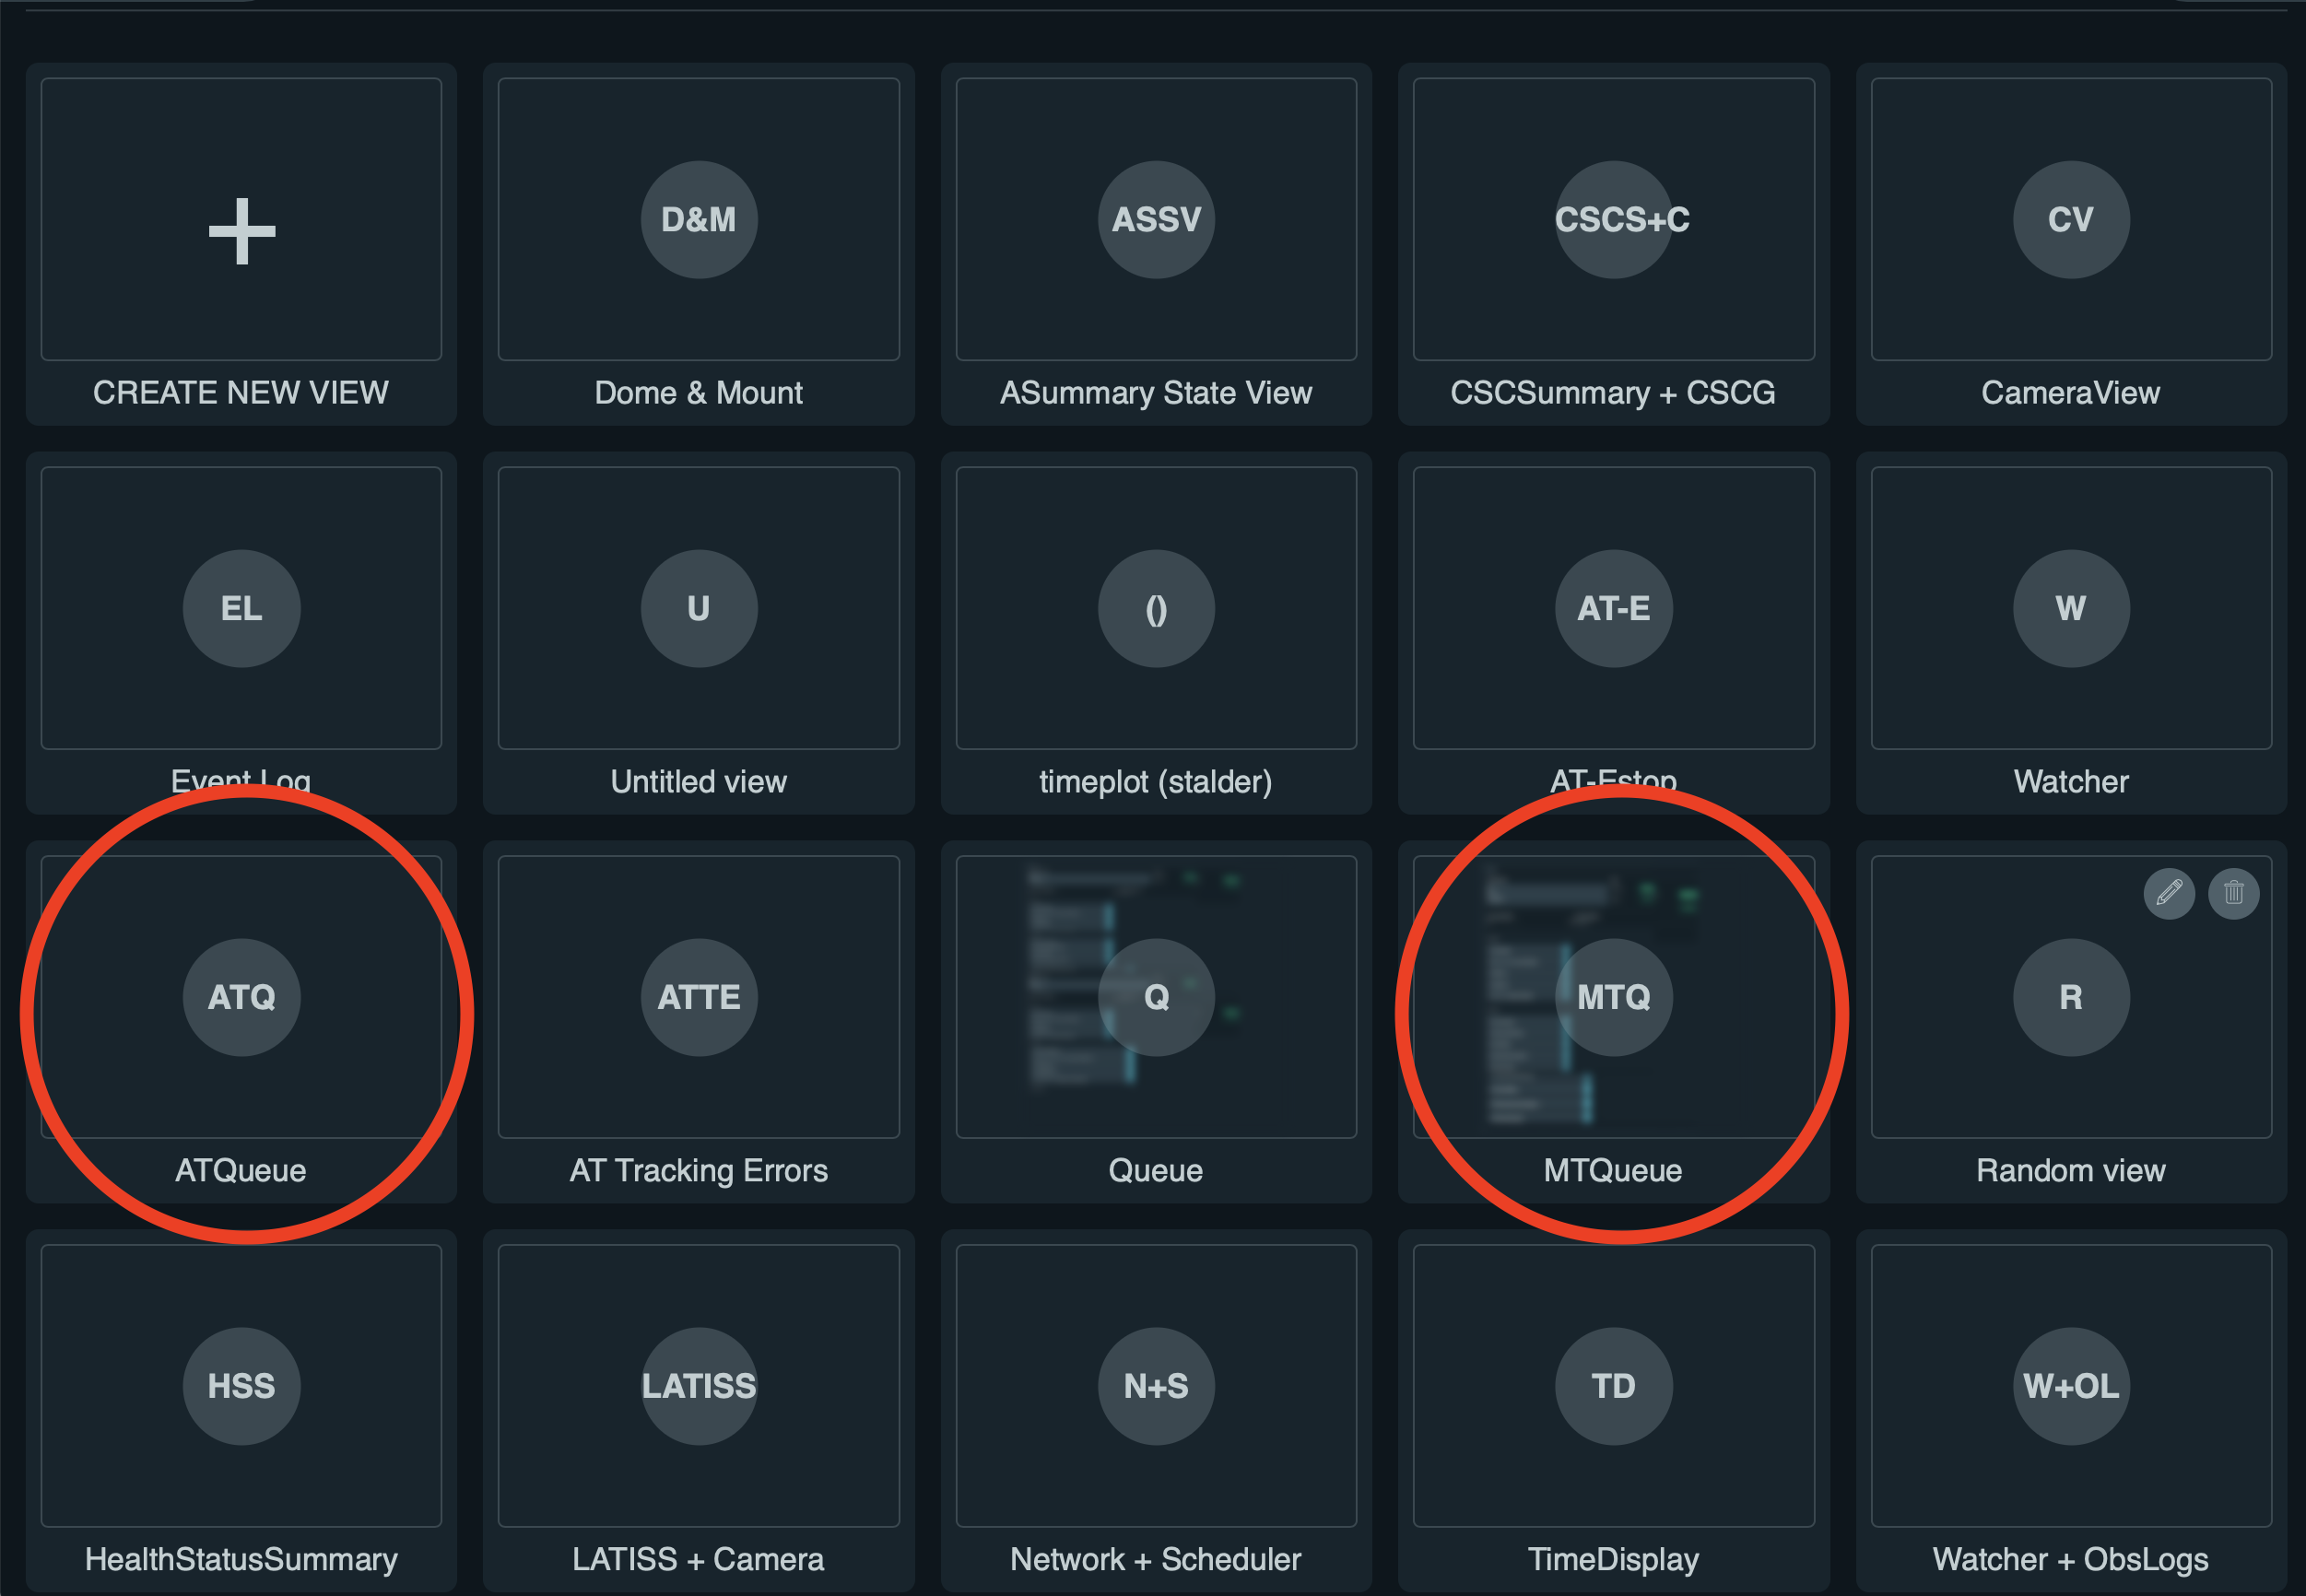Click the EL icon on the Event Log card
The height and width of the screenshot is (1596, 2306).
coord(241,608)
